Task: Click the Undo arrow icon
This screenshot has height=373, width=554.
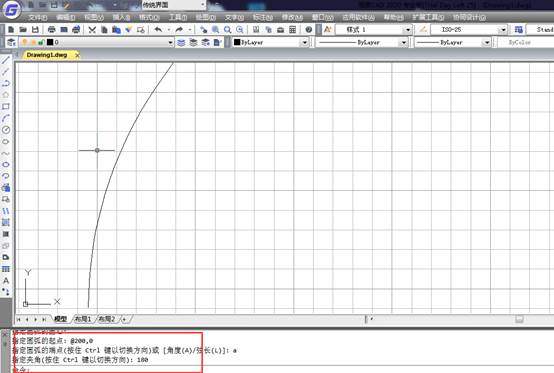Action: coord(158,30)
